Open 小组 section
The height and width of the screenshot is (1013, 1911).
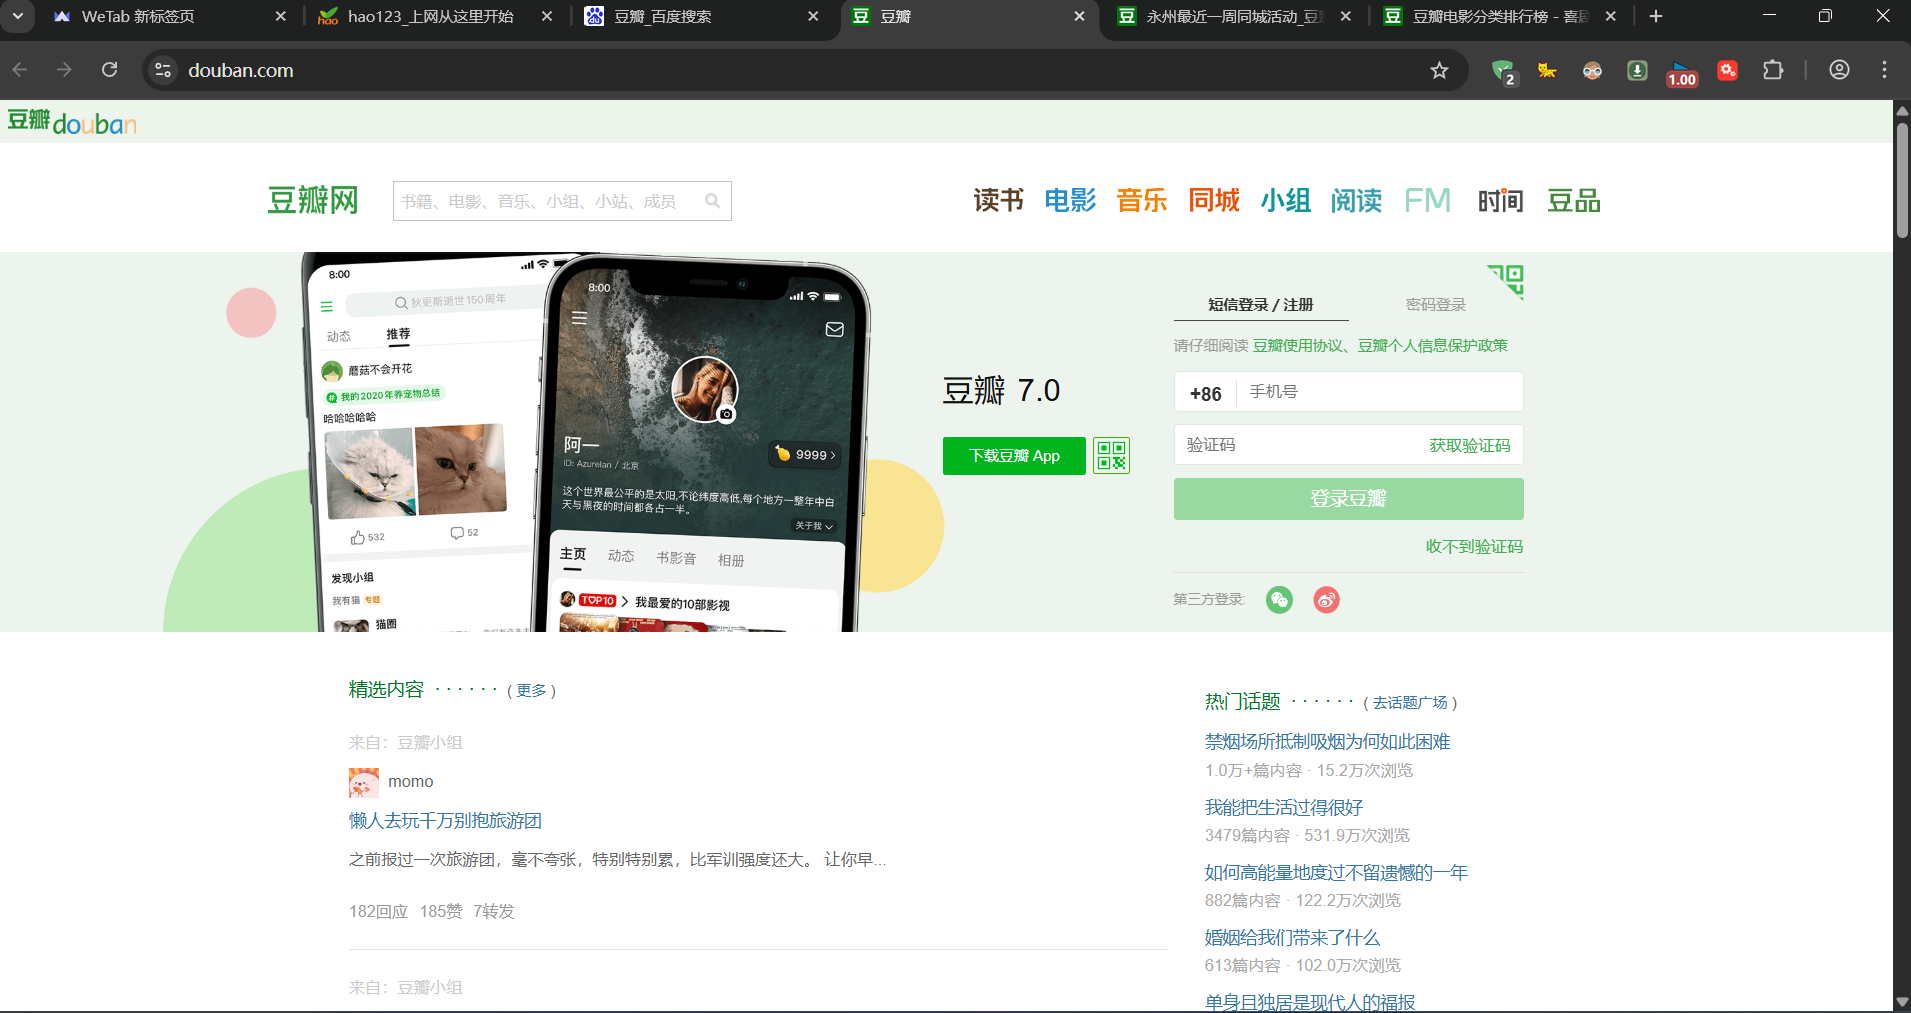[x=1285, y=200]
